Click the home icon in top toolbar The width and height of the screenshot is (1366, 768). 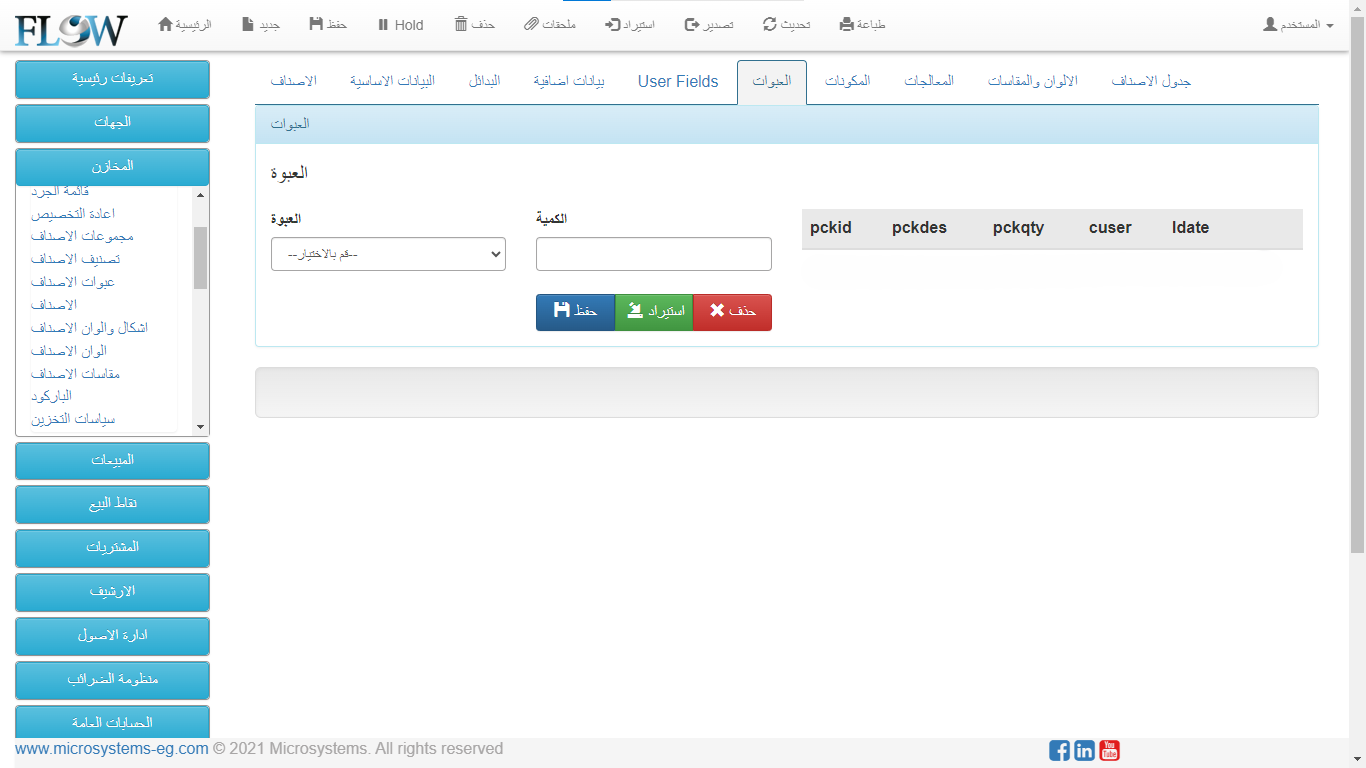tap(166, 24)
